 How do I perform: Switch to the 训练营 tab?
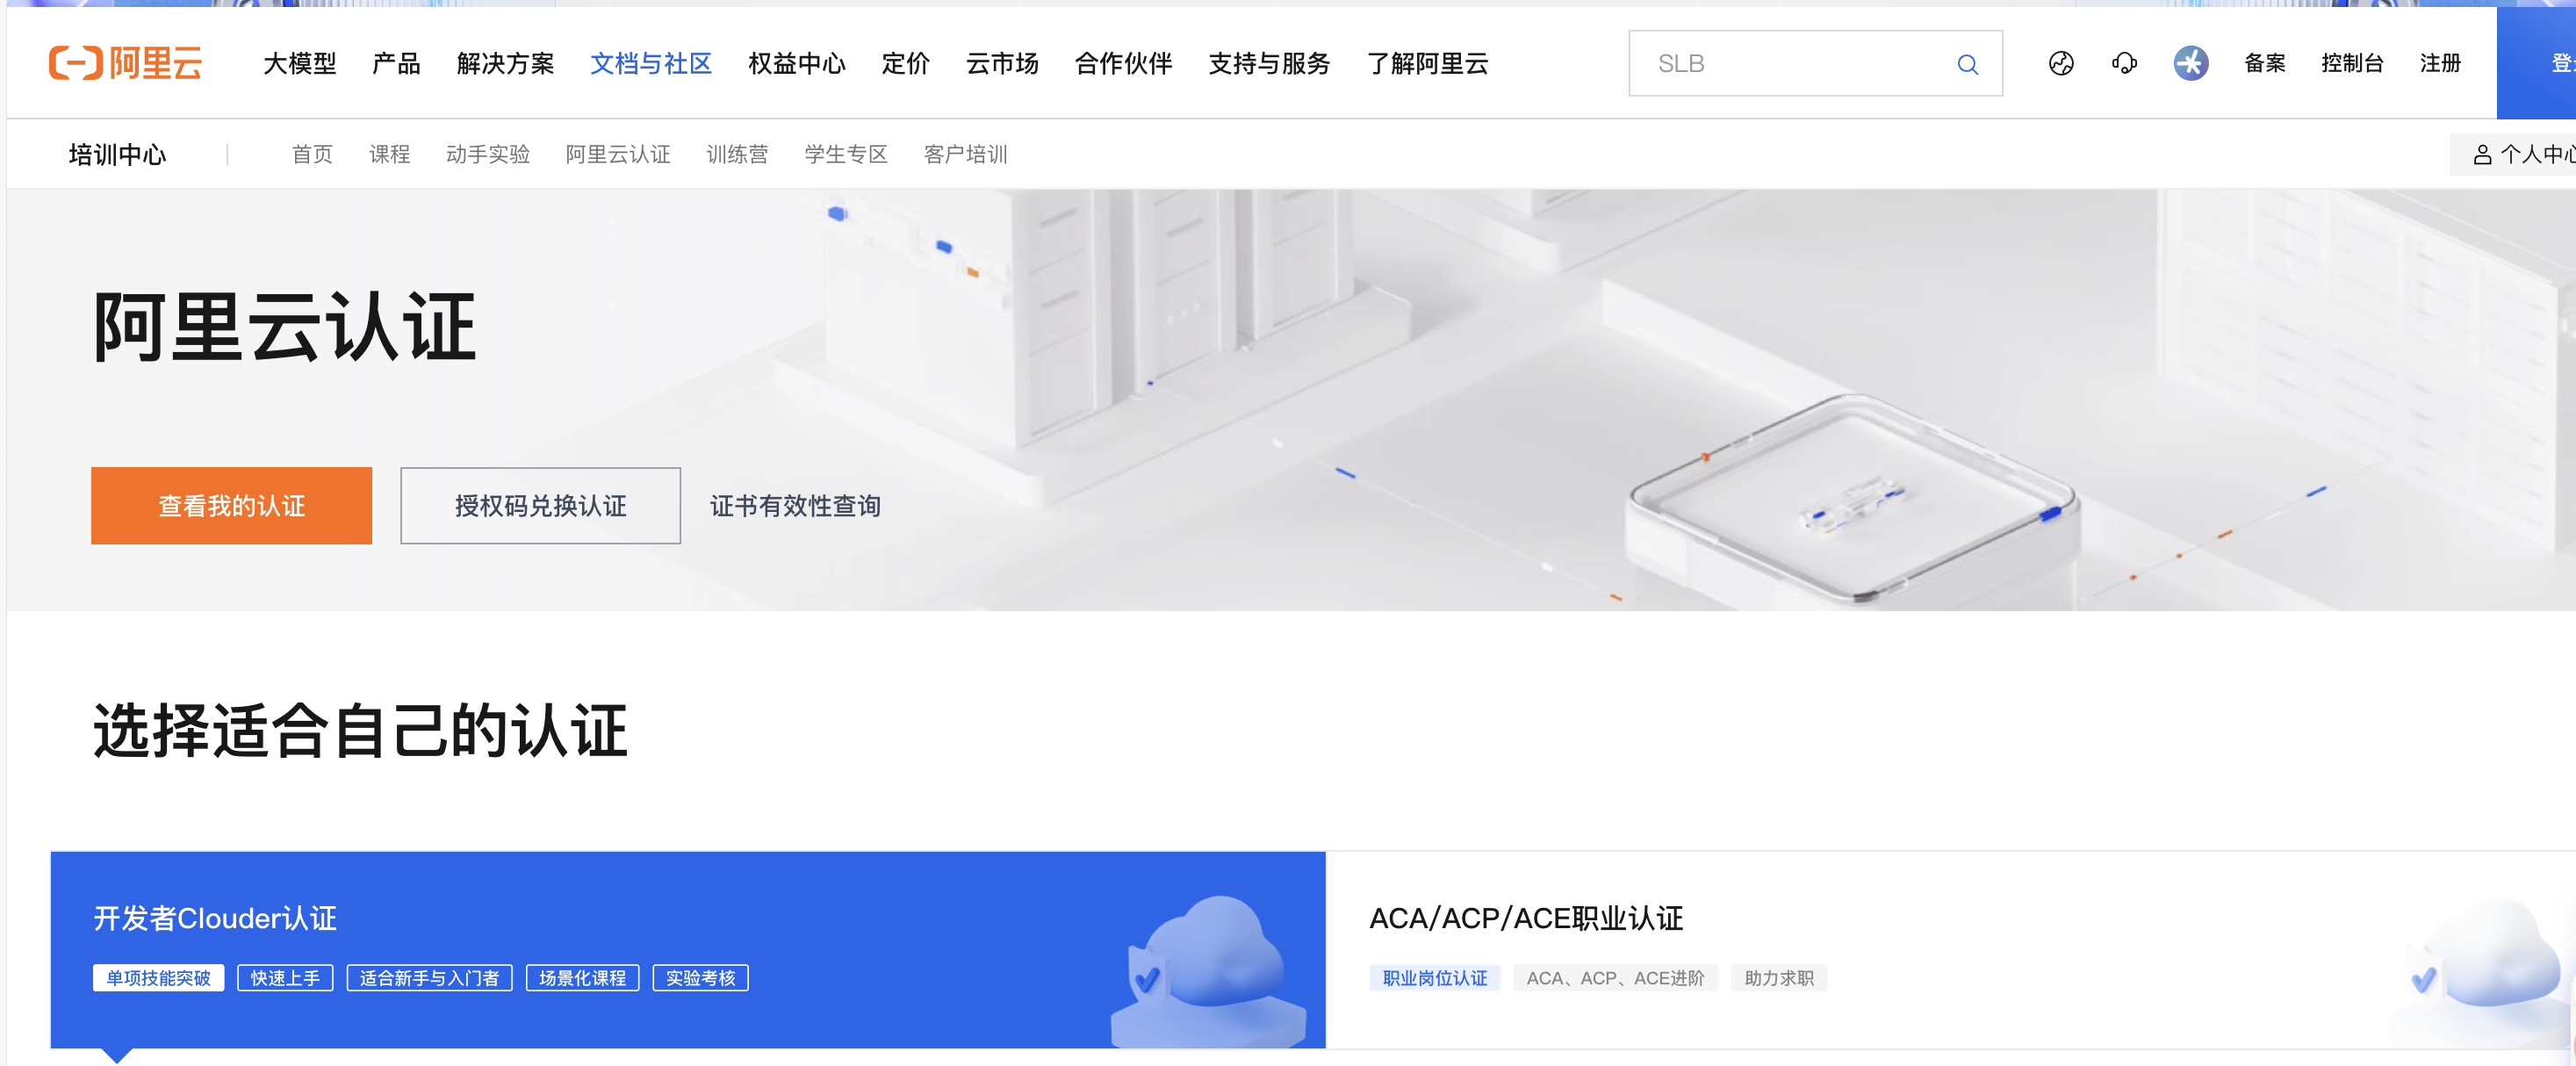tap(737, 155)
